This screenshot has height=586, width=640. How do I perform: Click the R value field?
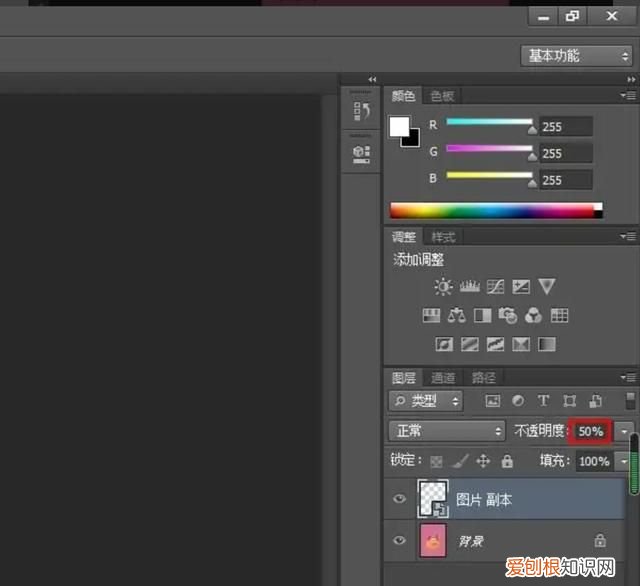click(x=566, y=127)
